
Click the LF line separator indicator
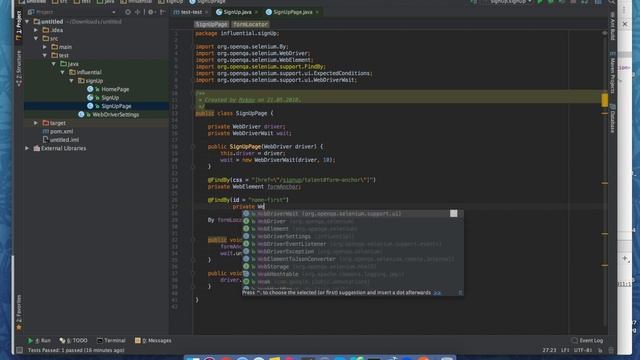click(565, 350)
